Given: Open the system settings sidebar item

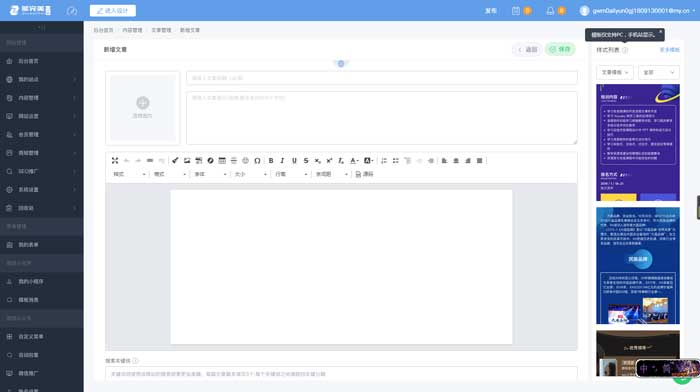Looking at the screenshot, I should point(42,190).
